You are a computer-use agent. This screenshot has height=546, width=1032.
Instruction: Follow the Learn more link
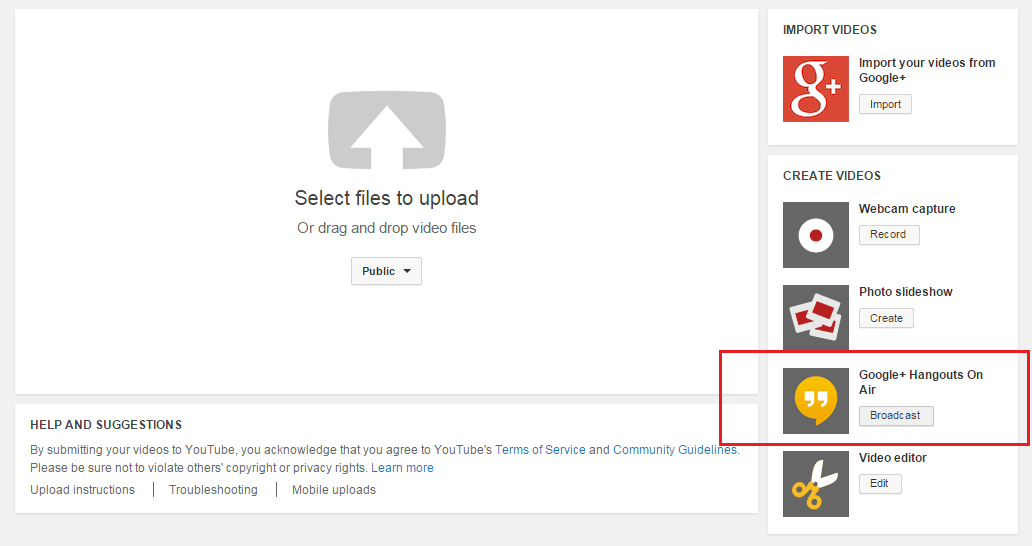(x=402, y=468)
